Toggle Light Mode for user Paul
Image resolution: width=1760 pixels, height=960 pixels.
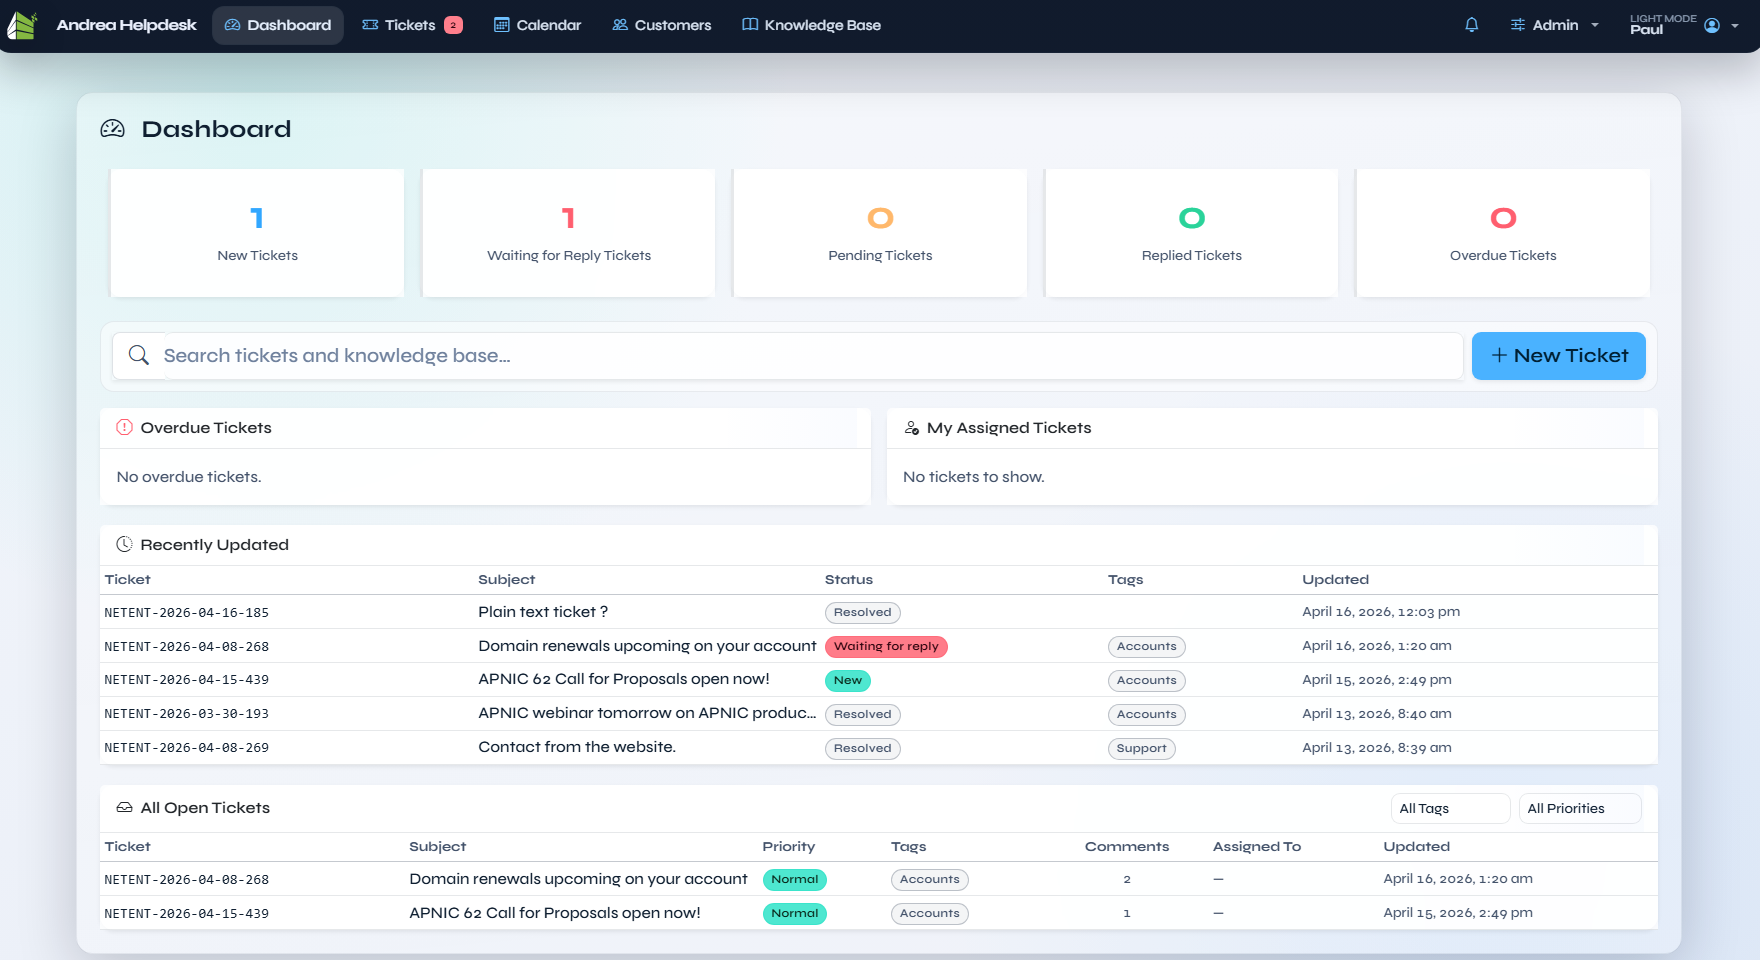pos(1662,25)
